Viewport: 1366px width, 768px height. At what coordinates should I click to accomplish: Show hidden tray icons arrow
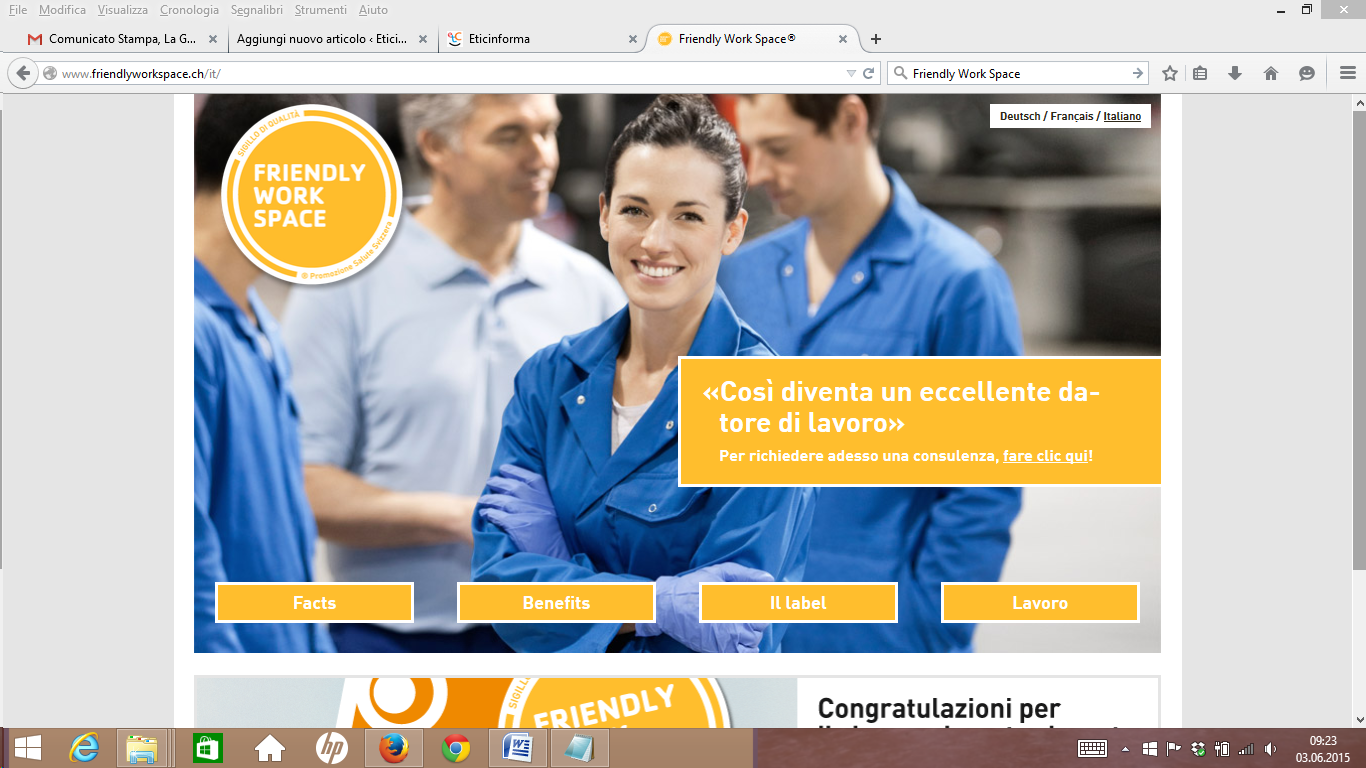(1125, 748)
